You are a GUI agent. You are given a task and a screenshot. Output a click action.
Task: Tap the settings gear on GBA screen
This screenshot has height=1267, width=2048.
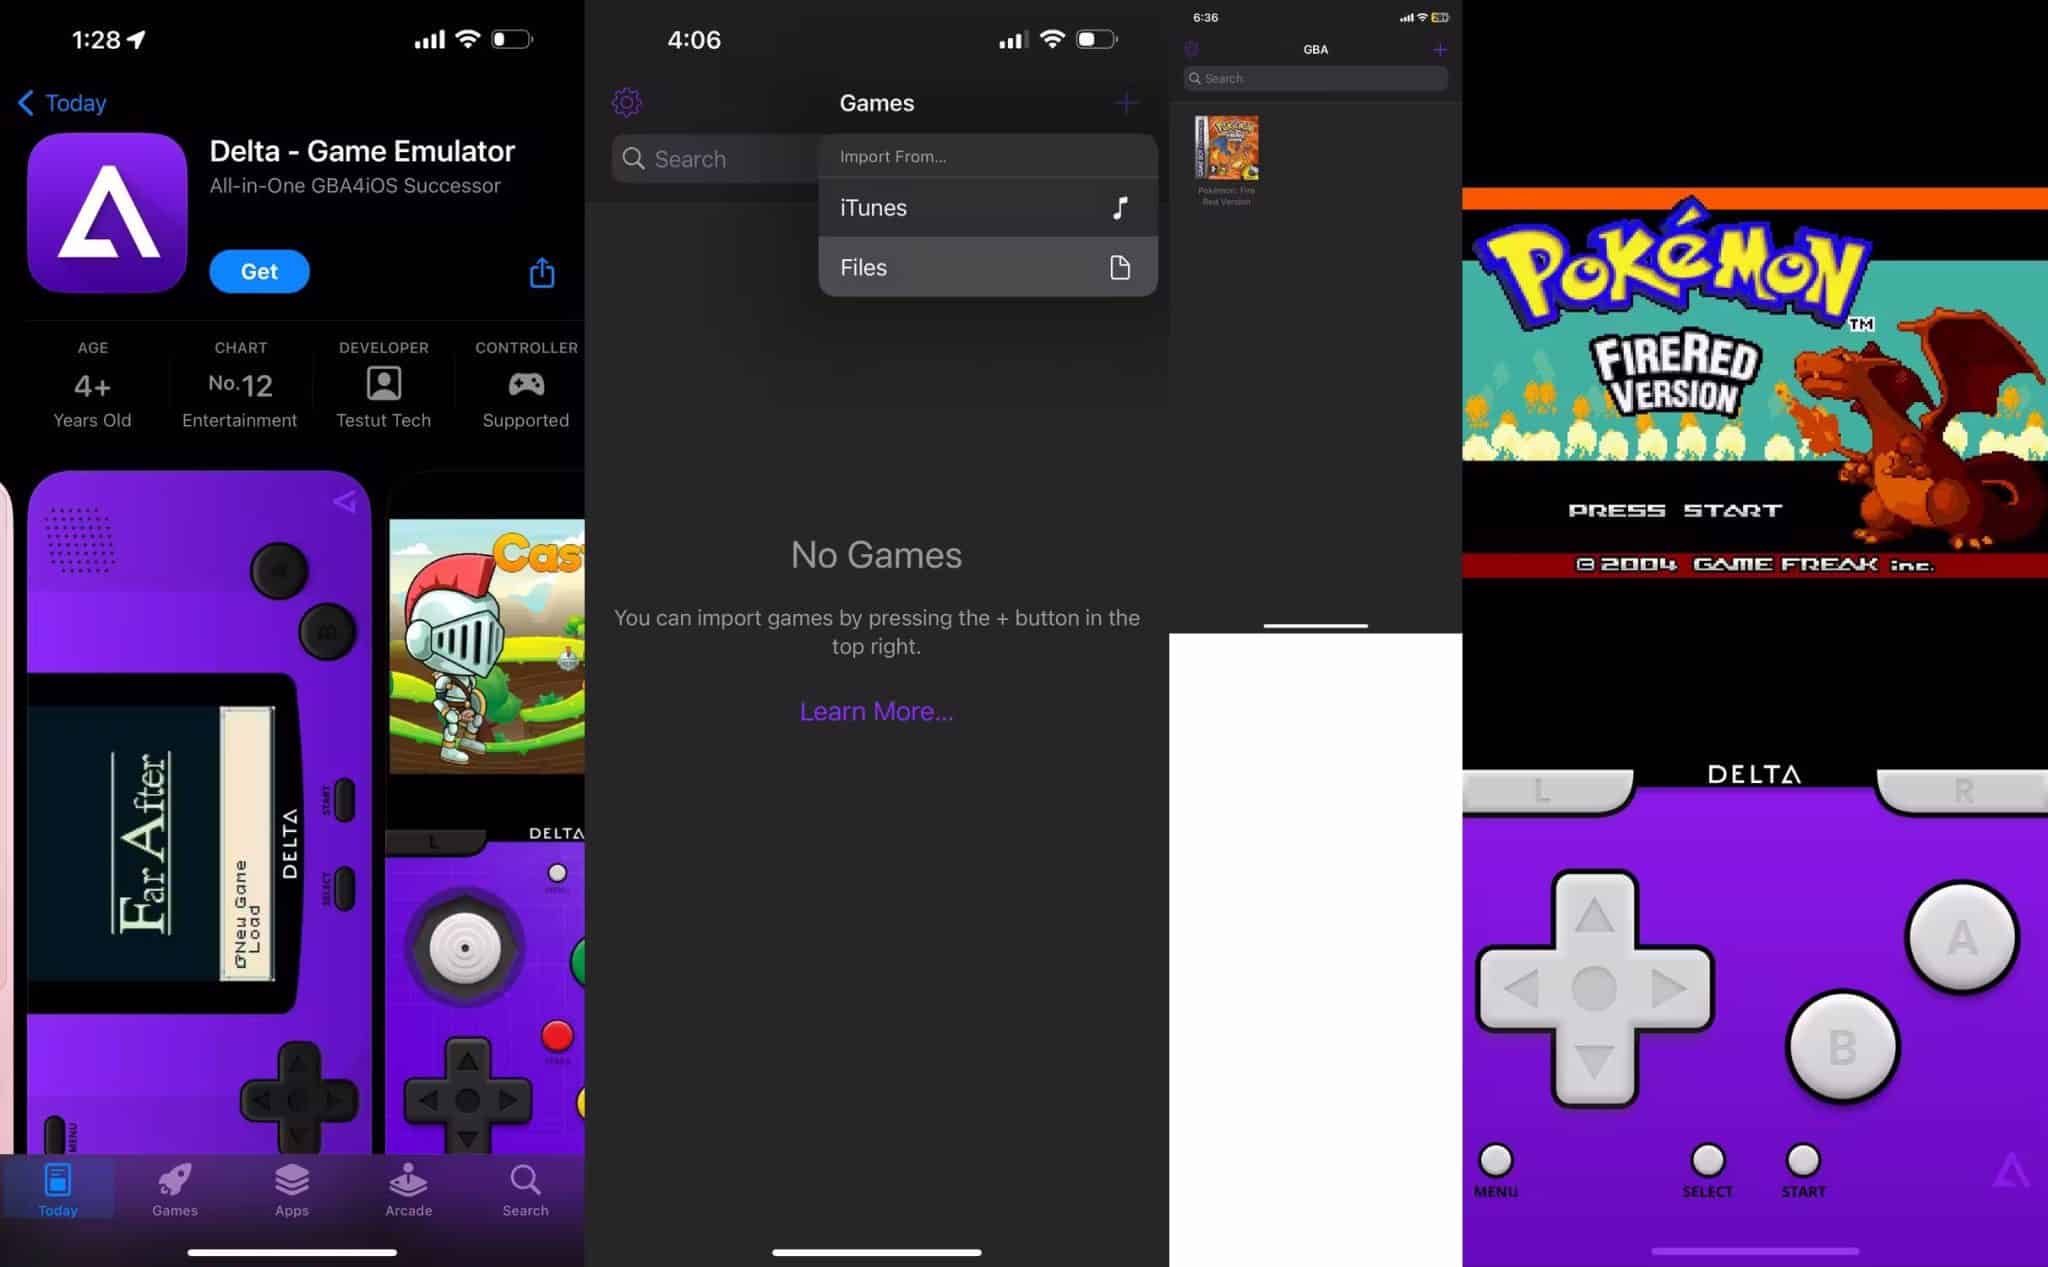pos(1191,49)
